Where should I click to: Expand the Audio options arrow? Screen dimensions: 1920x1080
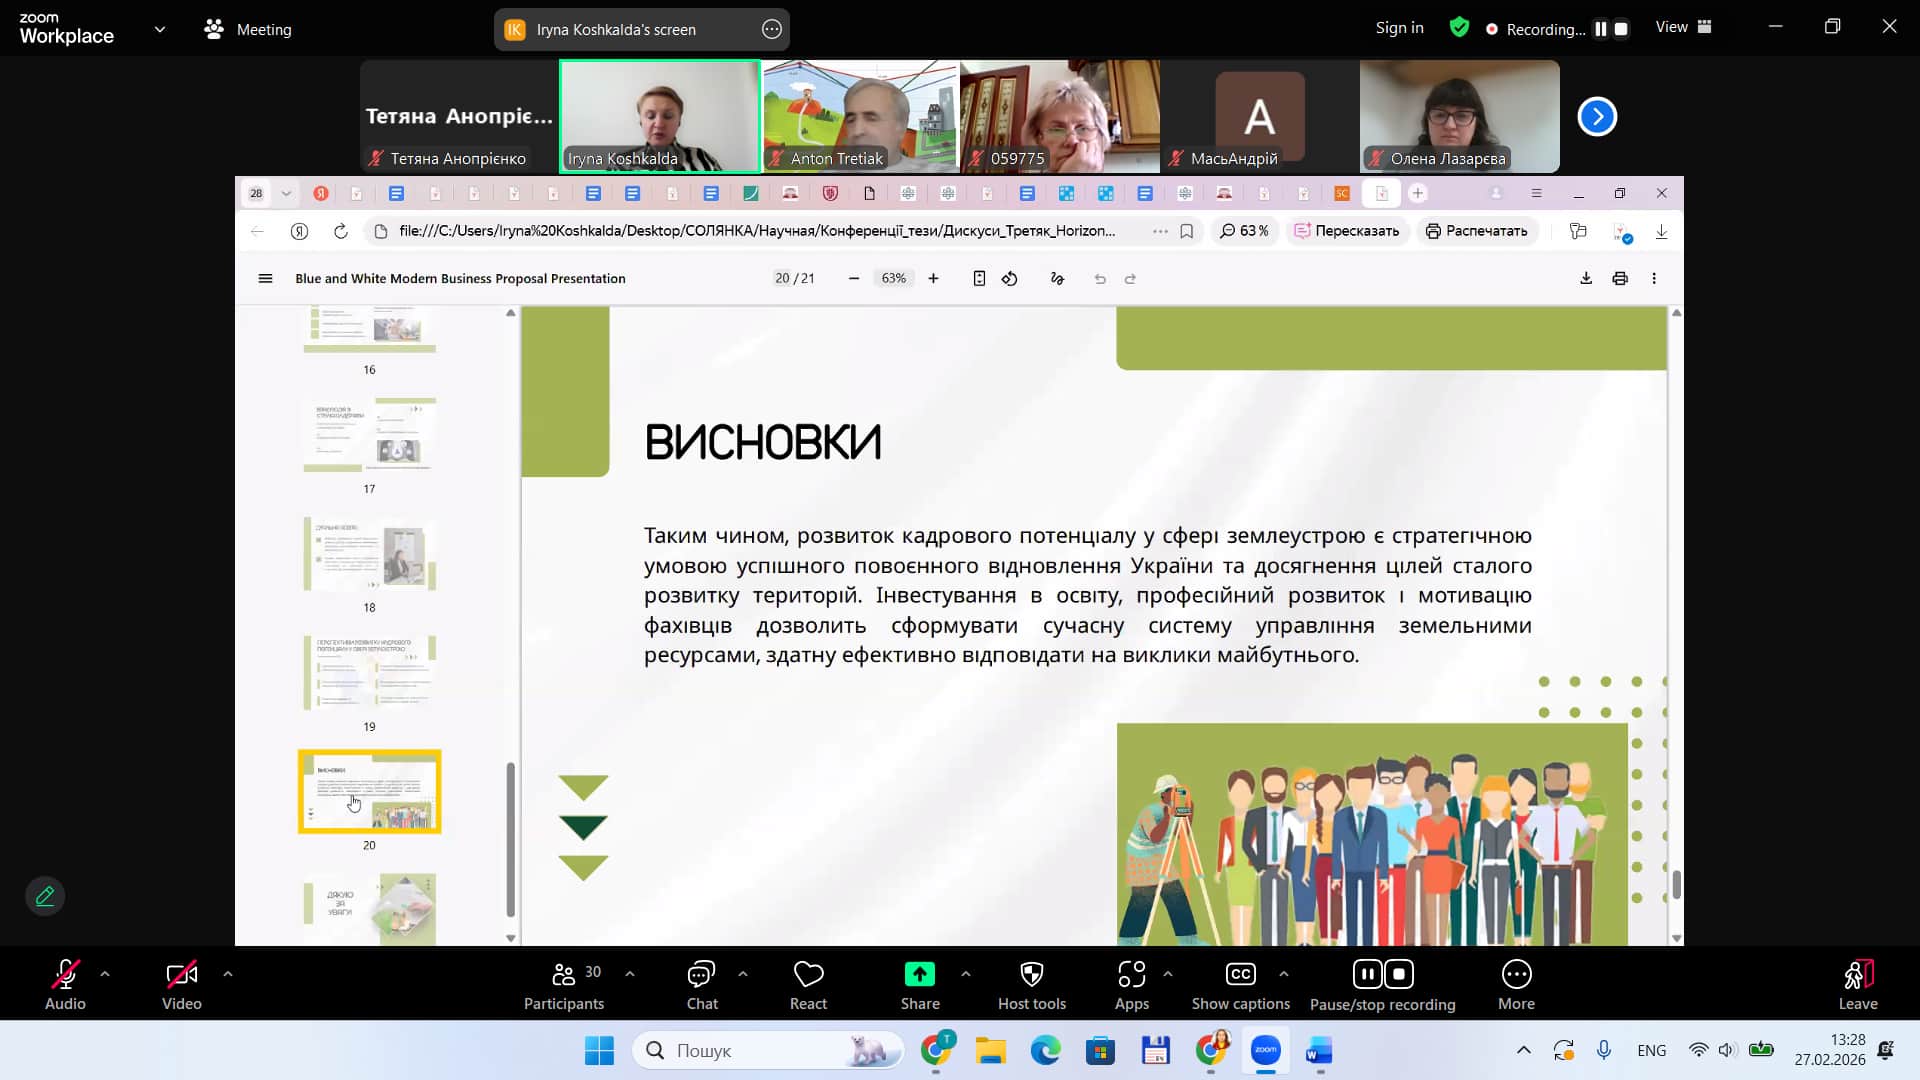[105, 973]
